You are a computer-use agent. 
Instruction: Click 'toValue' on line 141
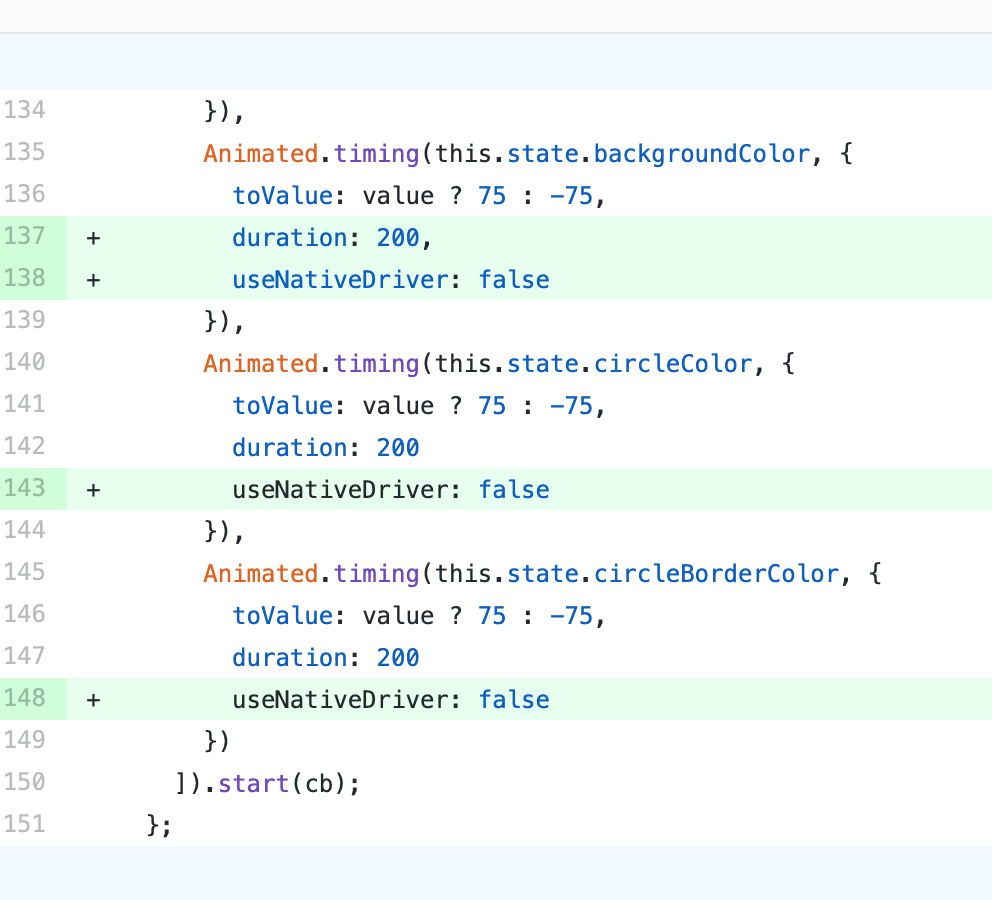[283, 405]
